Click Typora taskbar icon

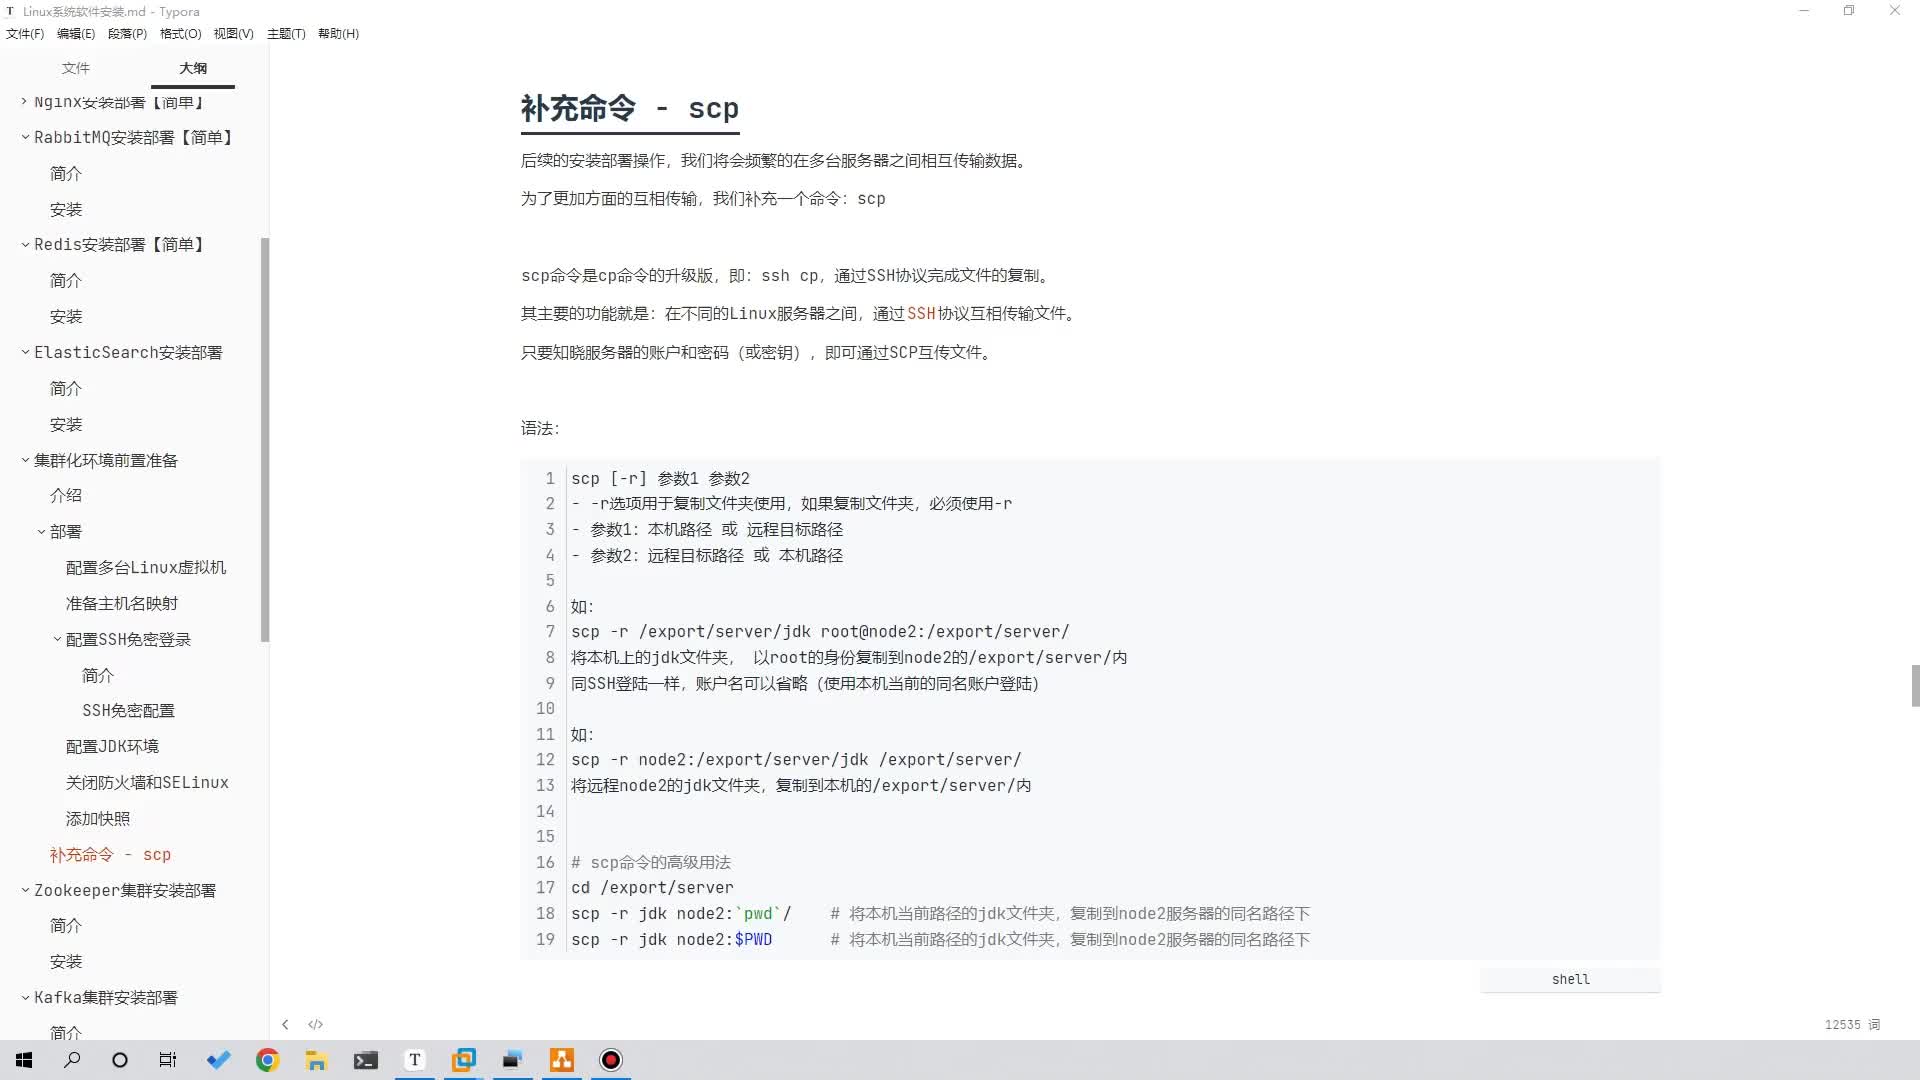414,1060
